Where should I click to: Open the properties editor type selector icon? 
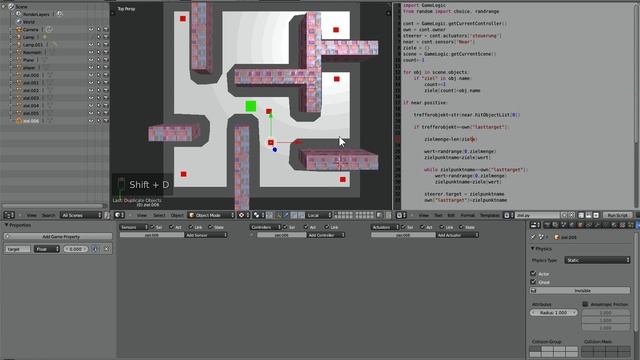(535, 225)
